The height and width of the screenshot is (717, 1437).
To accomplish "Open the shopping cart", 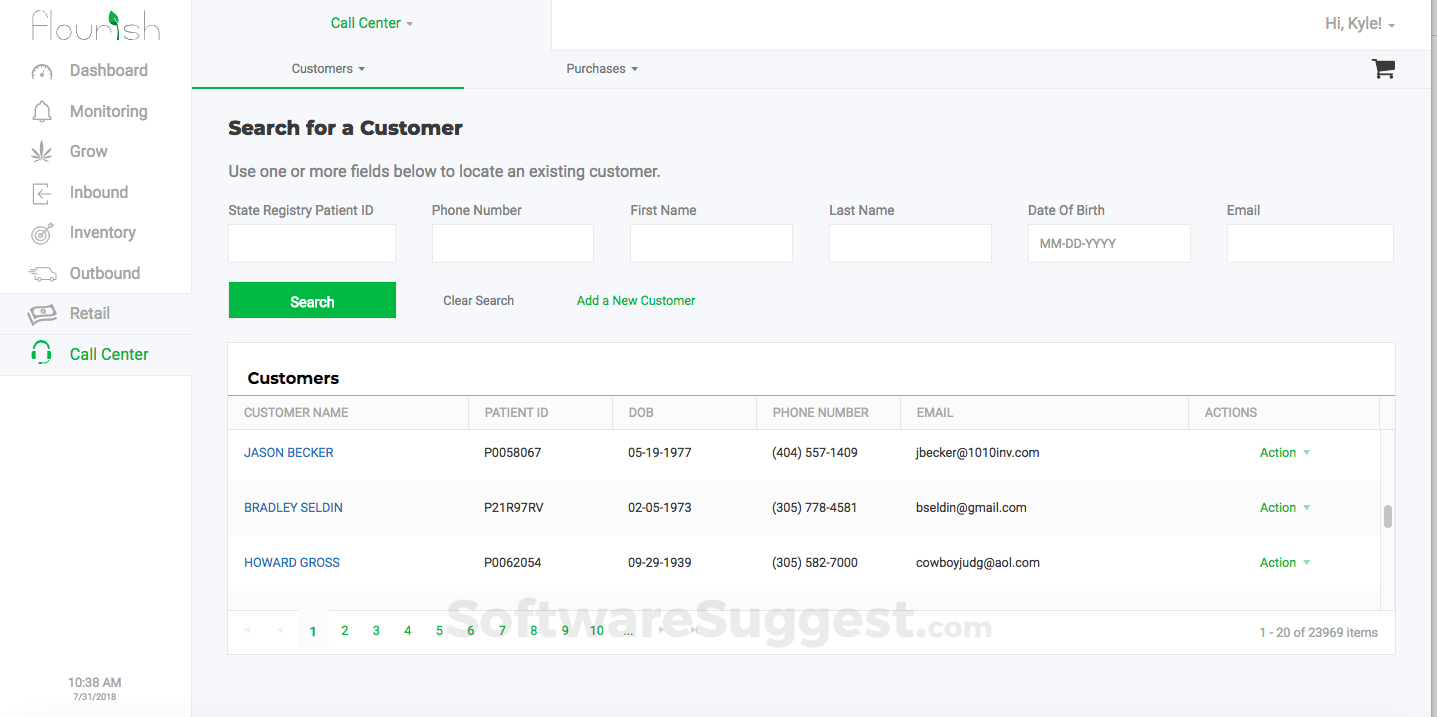I will (x=1383, y=69).
